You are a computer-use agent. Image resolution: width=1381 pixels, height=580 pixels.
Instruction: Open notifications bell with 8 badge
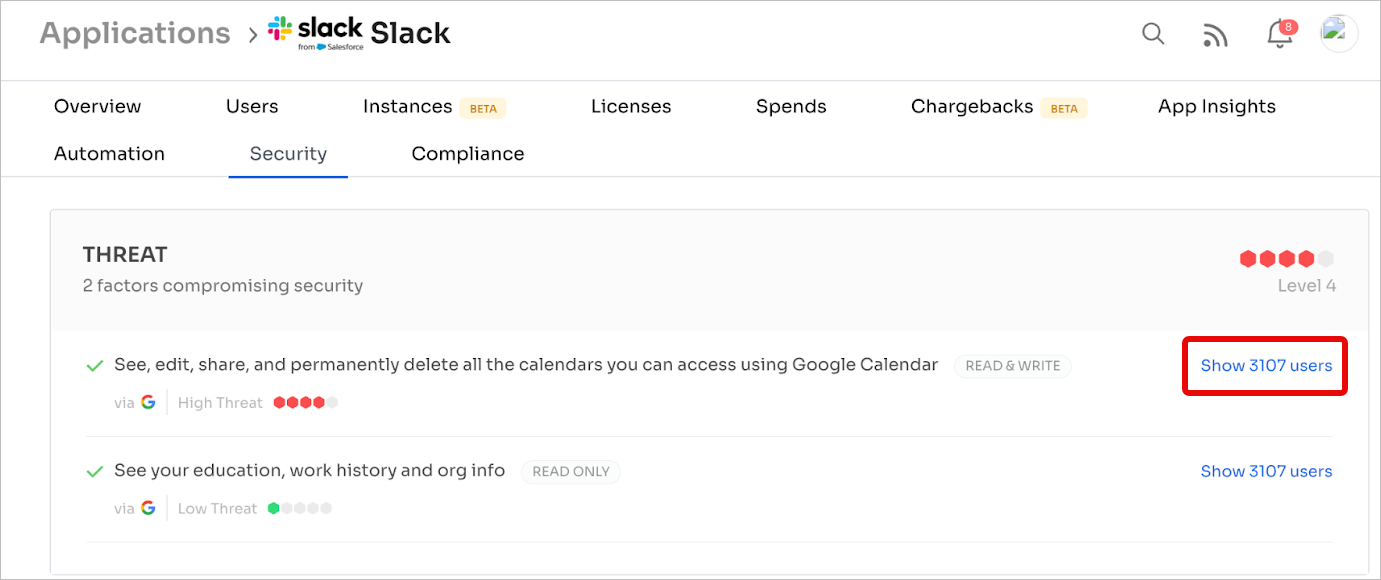pyautogui.click(x=1279, y=35)
